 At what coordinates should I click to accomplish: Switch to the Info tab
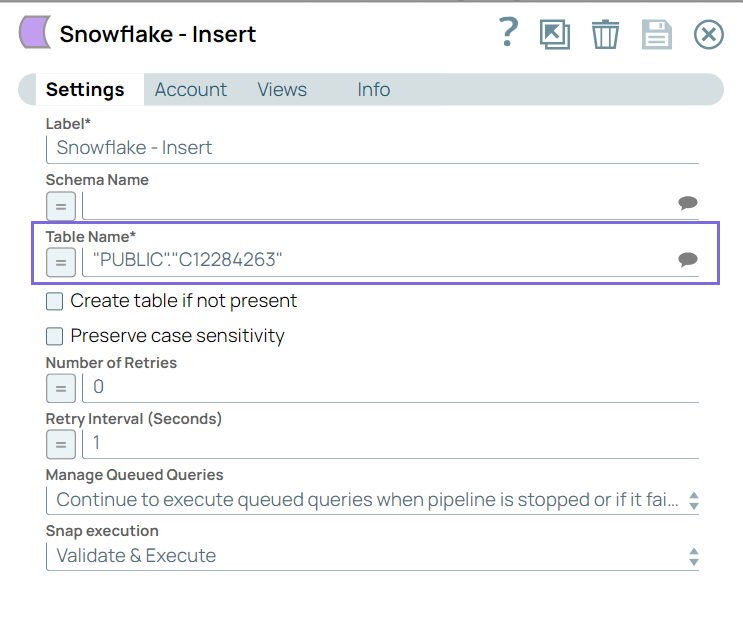pos(374,90)
